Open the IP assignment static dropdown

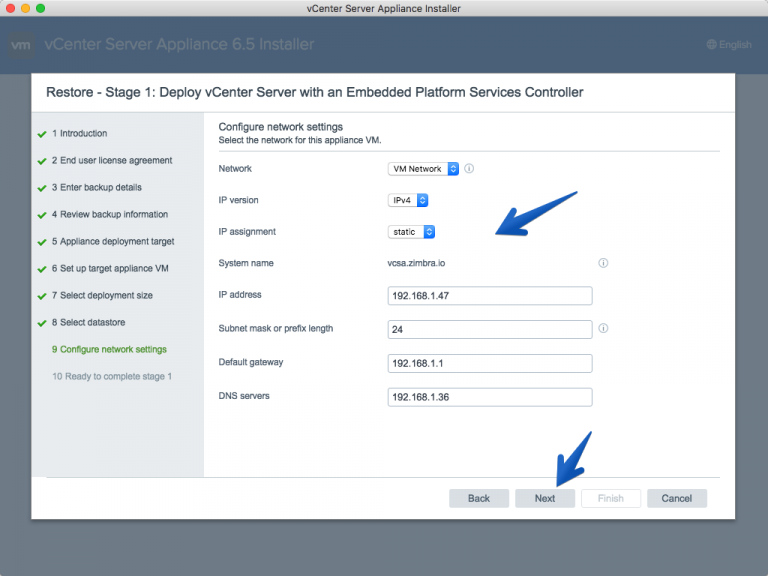click(411, 232)
